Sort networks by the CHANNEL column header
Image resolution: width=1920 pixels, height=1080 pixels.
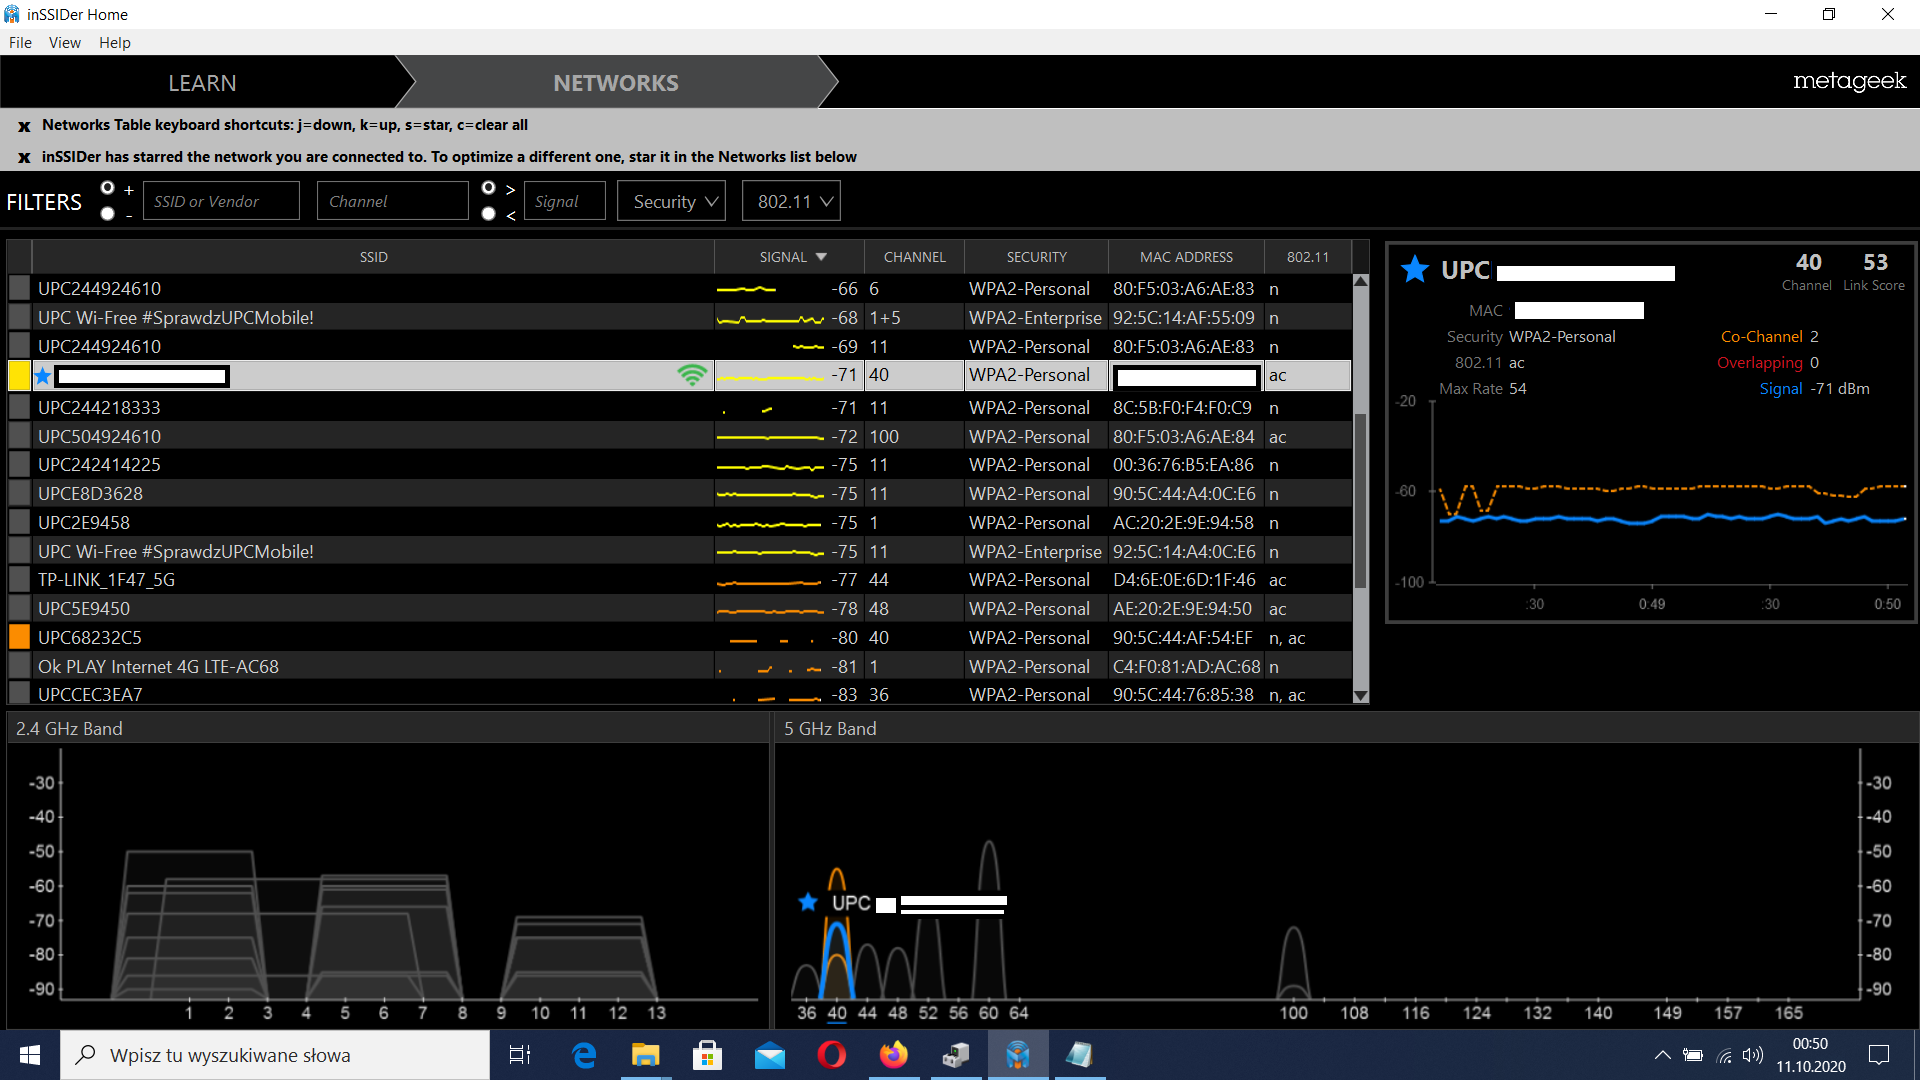914,257
